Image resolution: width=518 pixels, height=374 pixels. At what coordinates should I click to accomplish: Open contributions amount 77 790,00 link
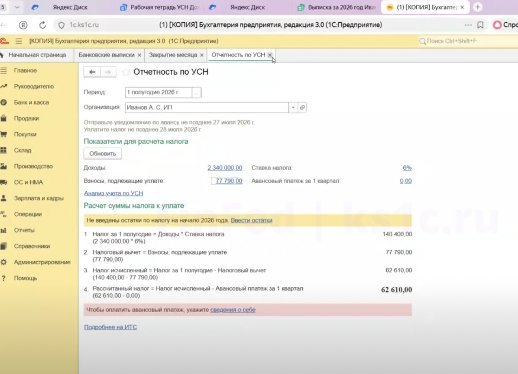[229, 181]
